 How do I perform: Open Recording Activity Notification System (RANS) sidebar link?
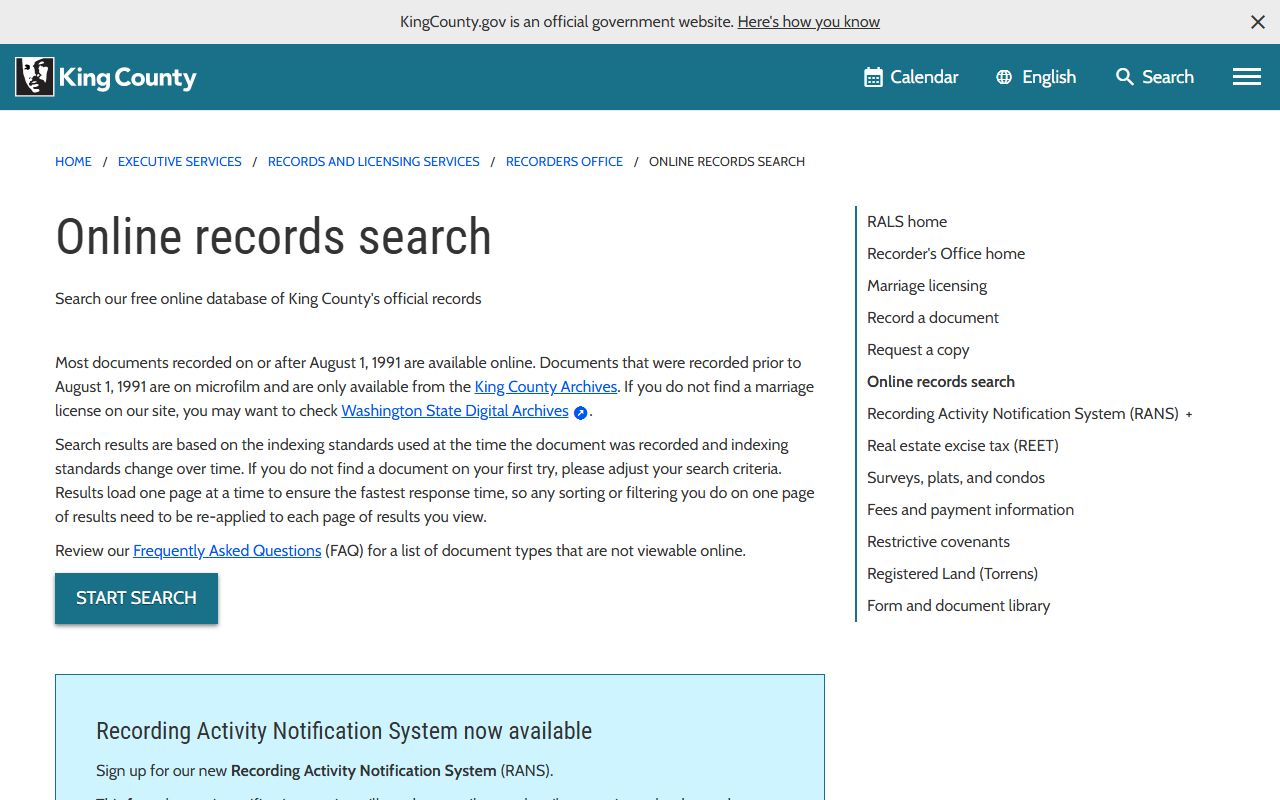point(1023,414)
